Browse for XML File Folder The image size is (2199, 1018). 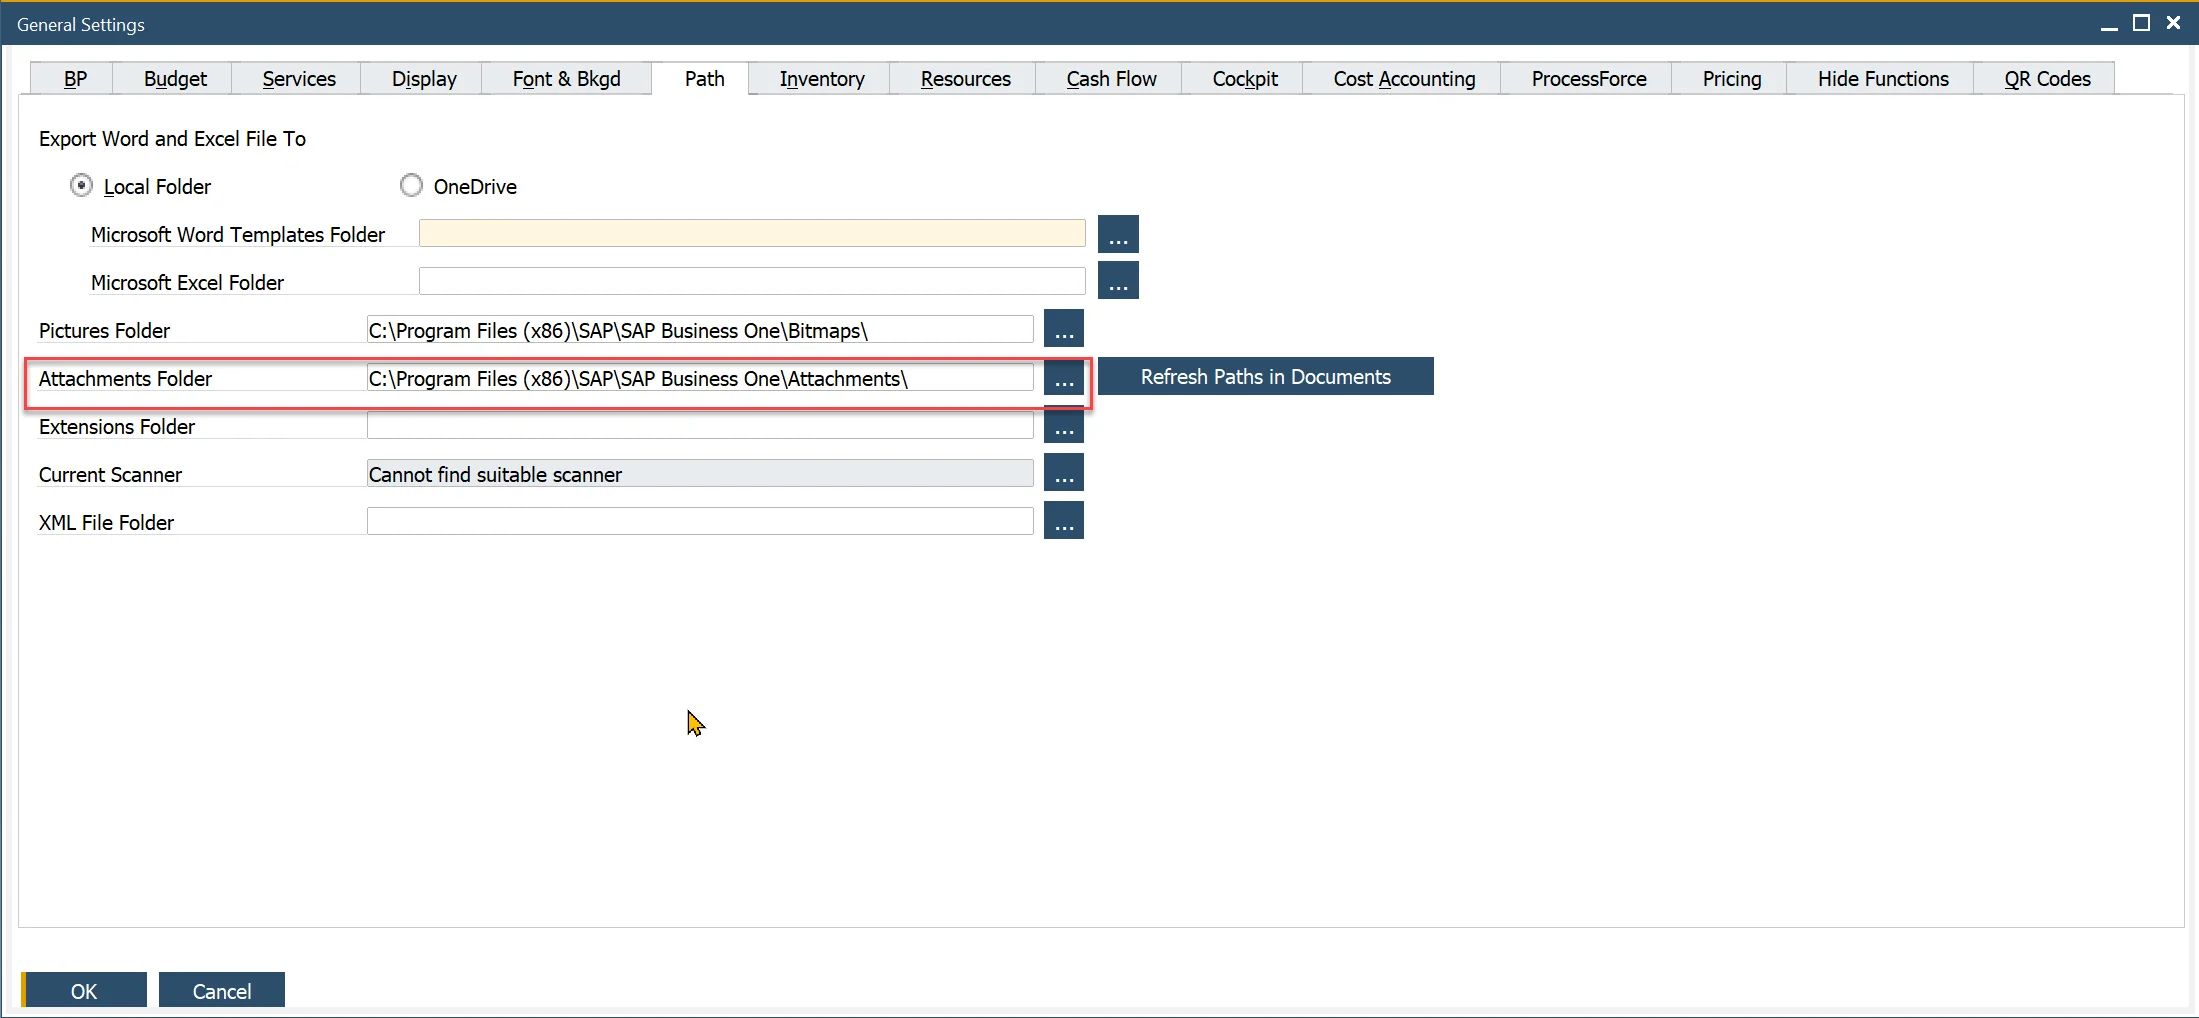point(1063,522)
